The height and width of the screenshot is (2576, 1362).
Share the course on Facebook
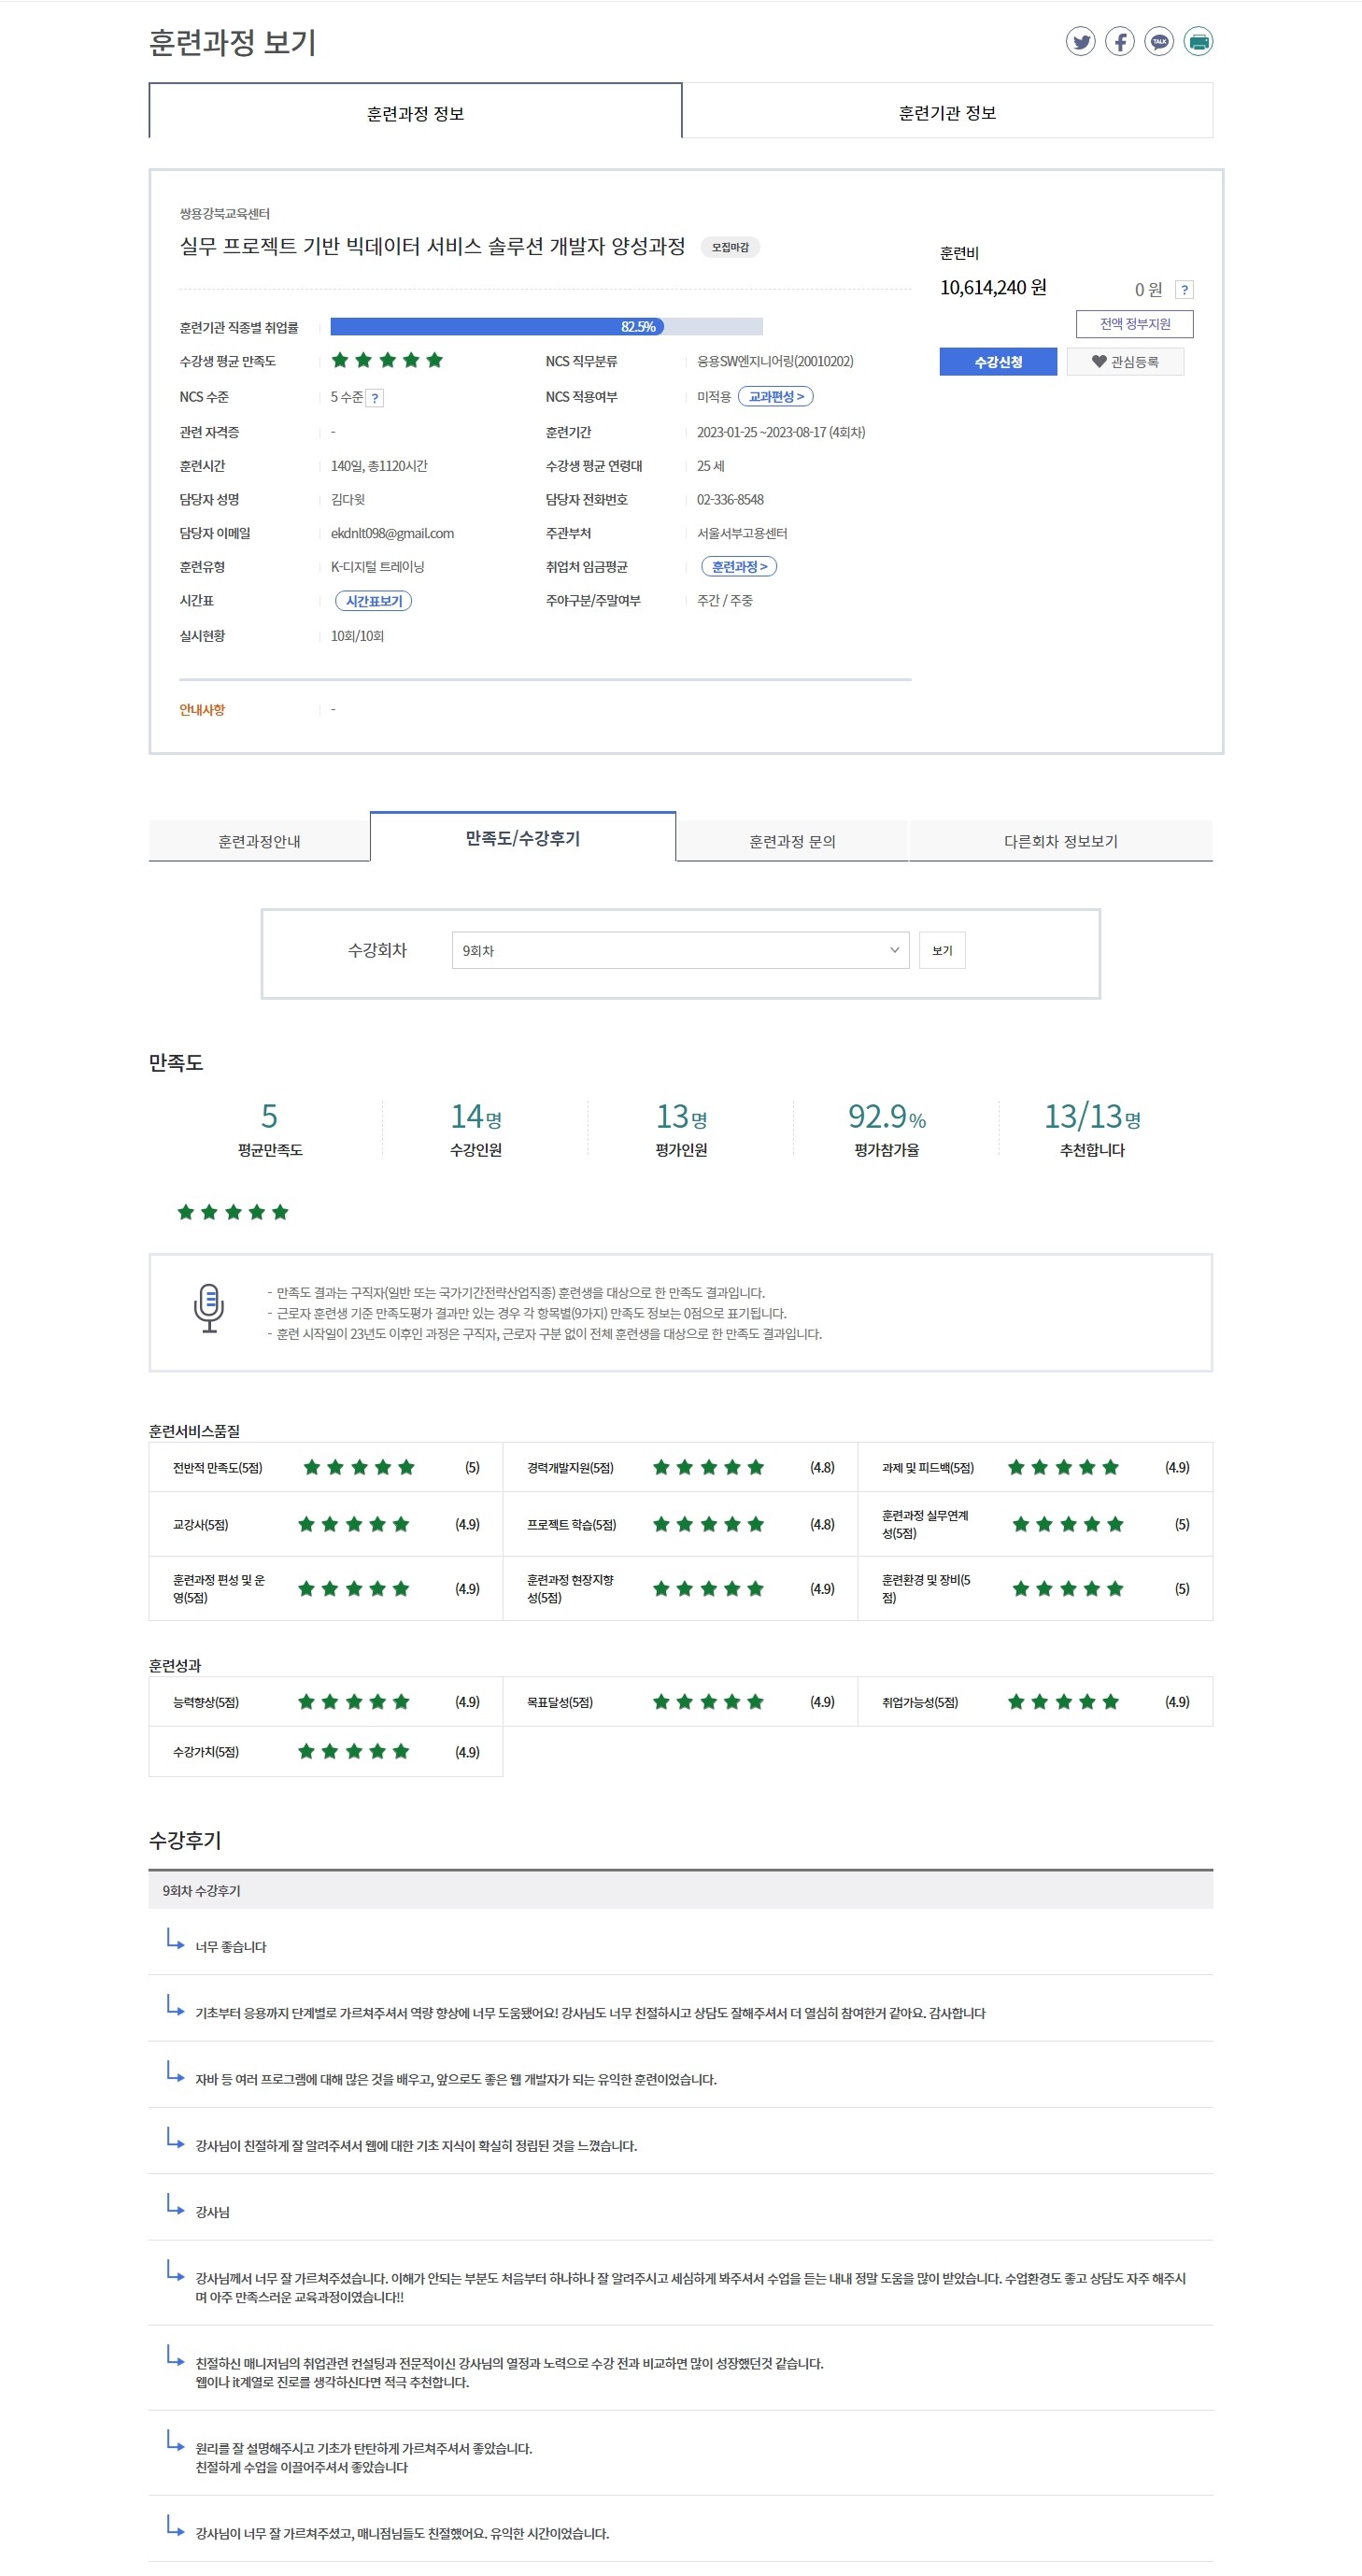(x=1119, y=41)
